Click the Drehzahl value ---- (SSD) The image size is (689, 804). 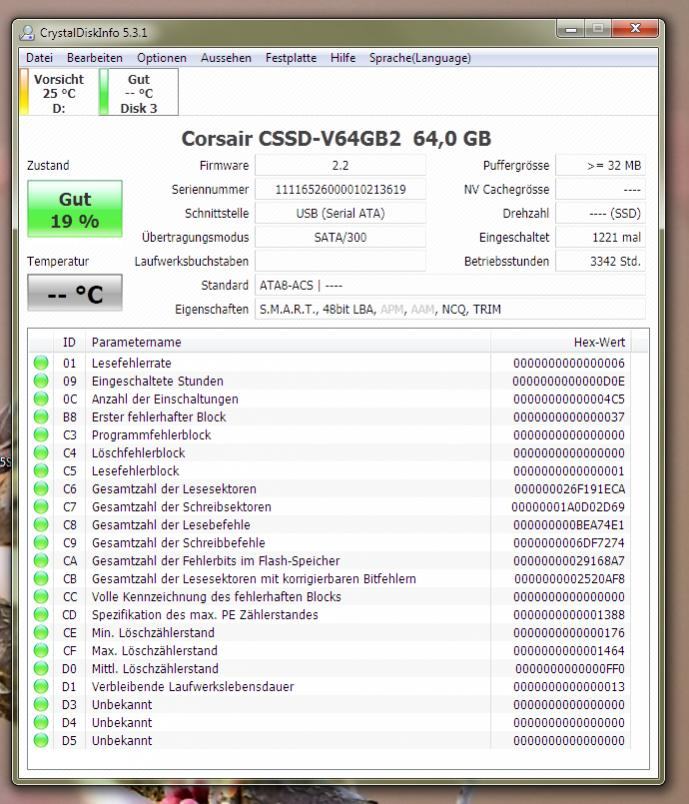click(x=600, y=213)
